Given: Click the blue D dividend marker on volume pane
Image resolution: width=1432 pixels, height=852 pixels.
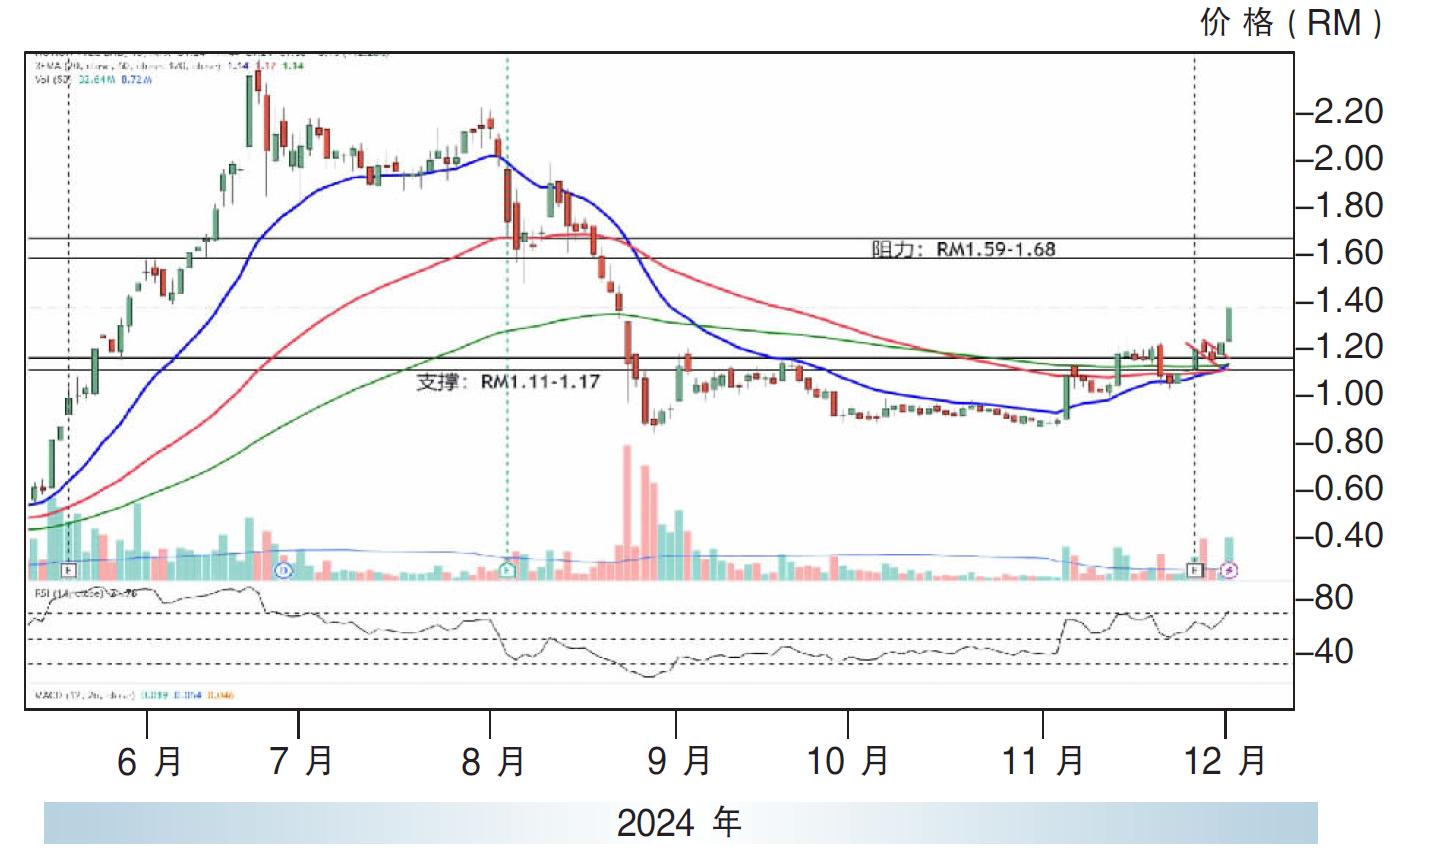Looking at the screenshot, I should click(283, 570).
